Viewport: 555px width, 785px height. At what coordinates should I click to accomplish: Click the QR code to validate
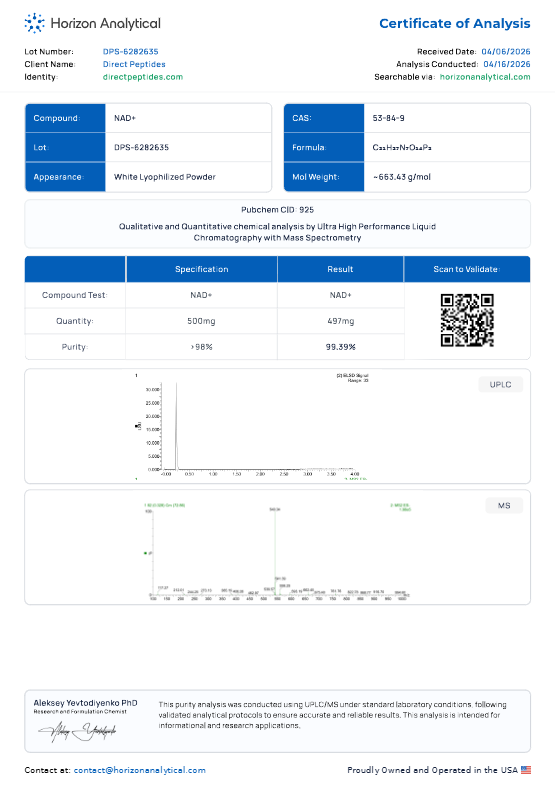point(467,320)
